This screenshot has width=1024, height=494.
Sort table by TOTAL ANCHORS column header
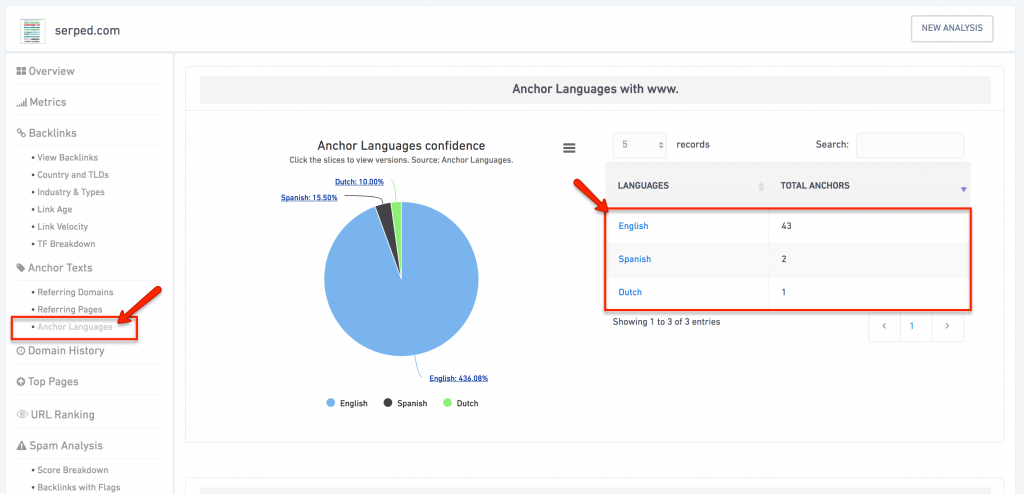(x=869, y=186)
